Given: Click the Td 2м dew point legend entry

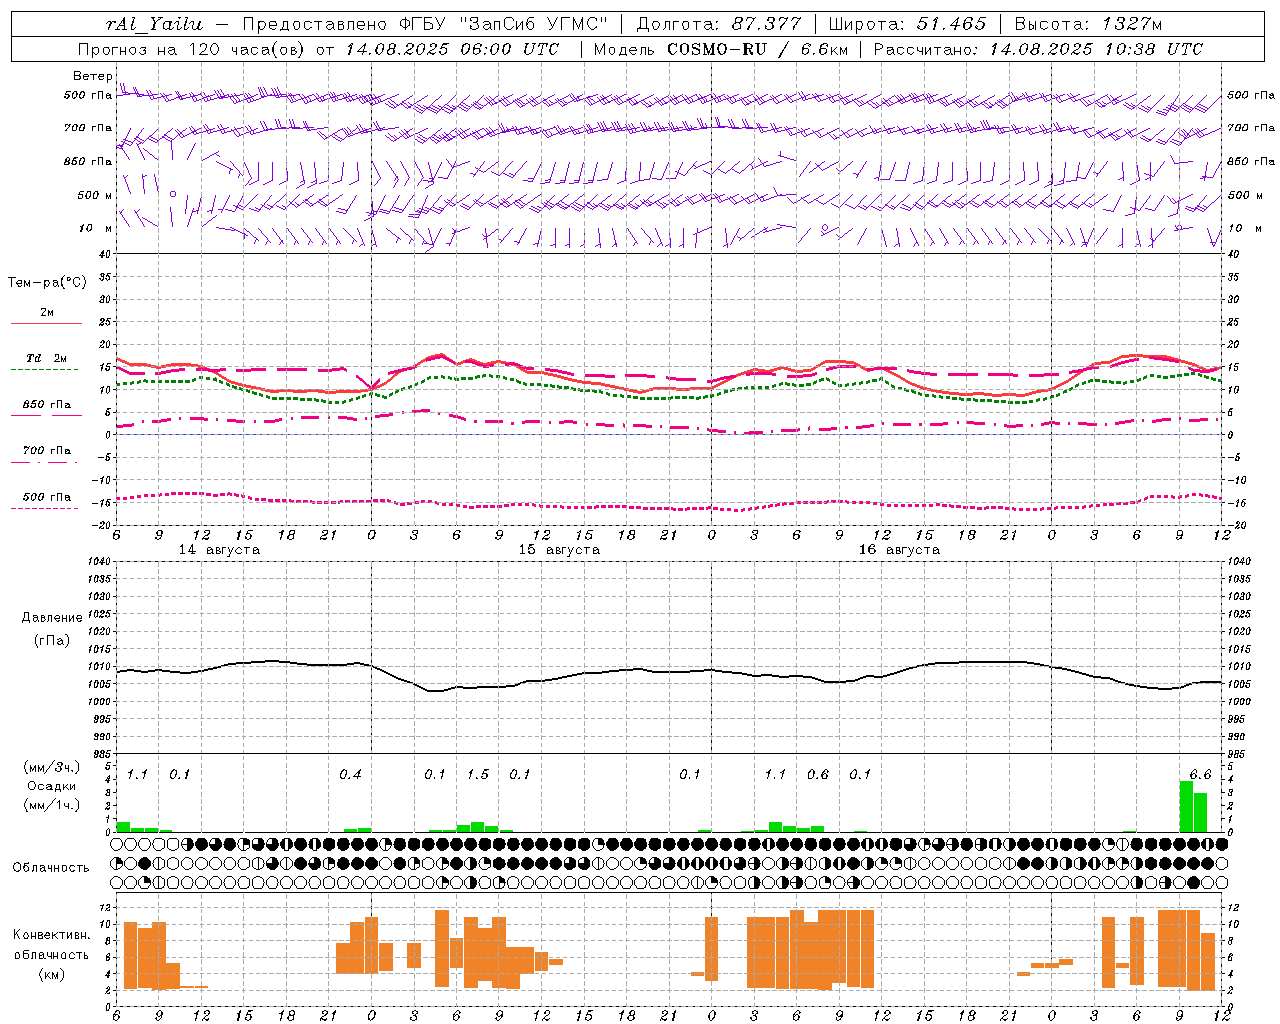Looking at the screenshot, I should [47, 358].
